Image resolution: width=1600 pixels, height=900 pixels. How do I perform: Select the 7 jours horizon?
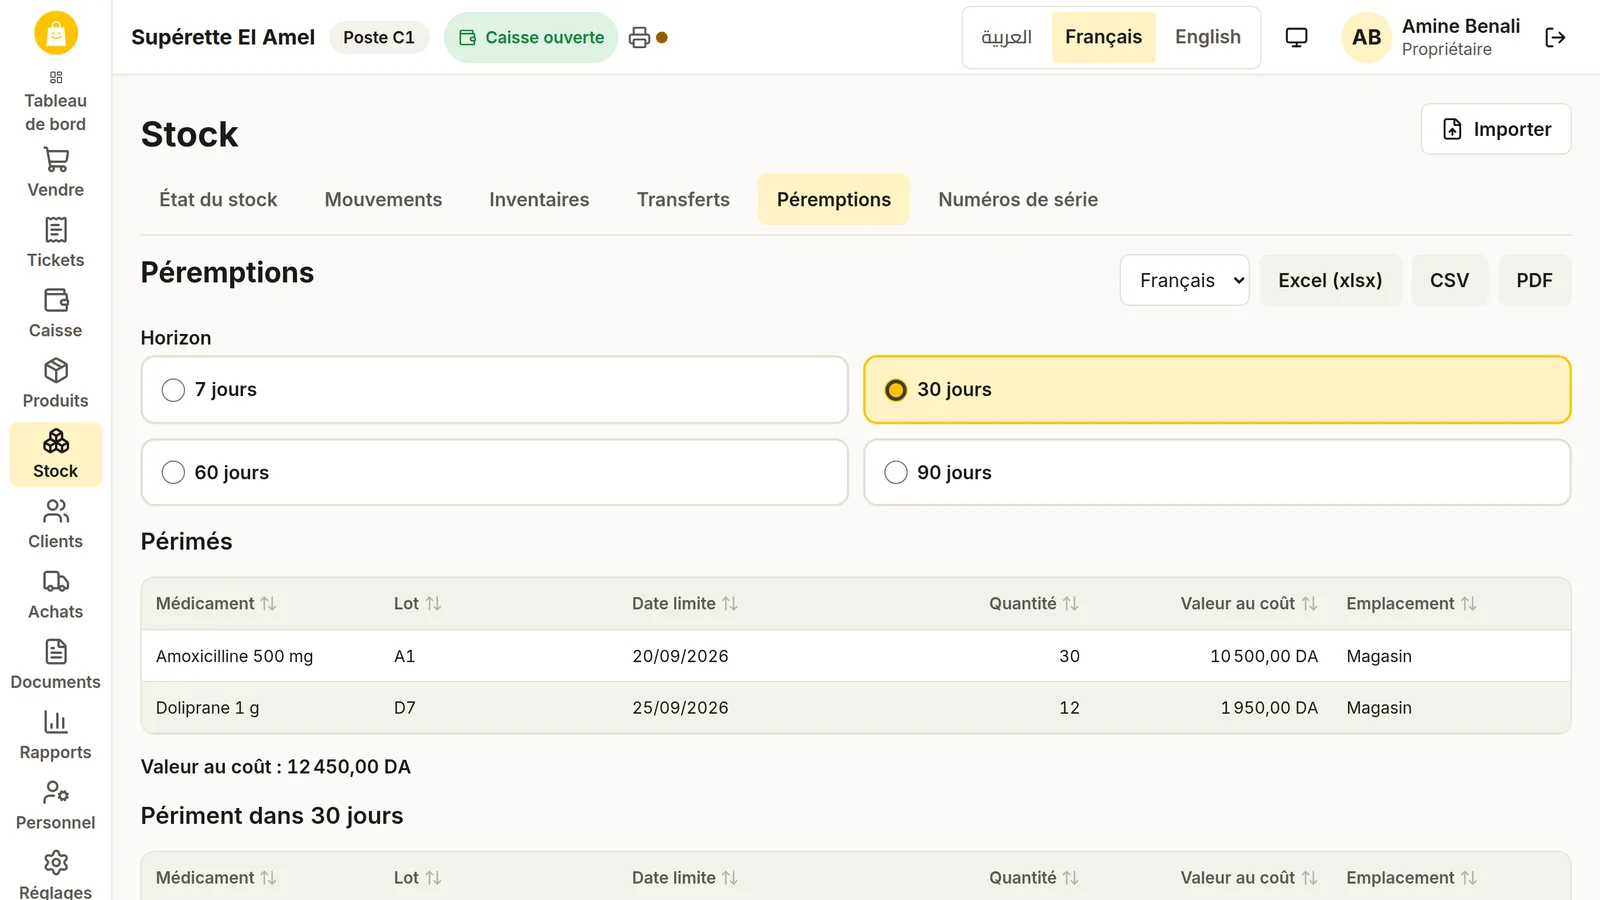pyautogui.click(x=495, y=390)
